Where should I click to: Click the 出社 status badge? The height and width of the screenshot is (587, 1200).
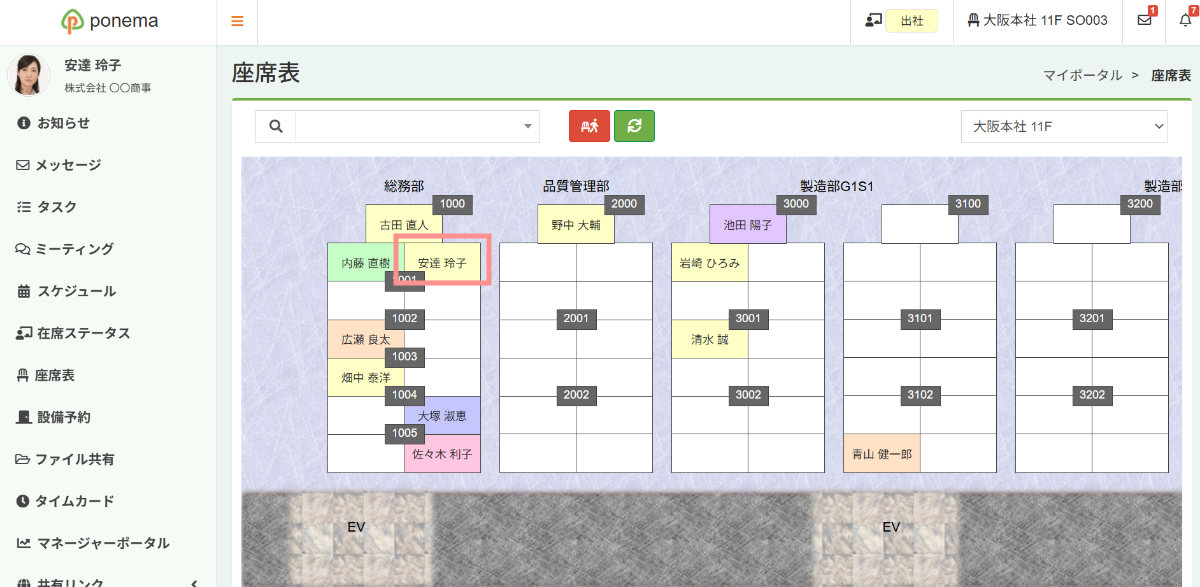coord(912,21)
